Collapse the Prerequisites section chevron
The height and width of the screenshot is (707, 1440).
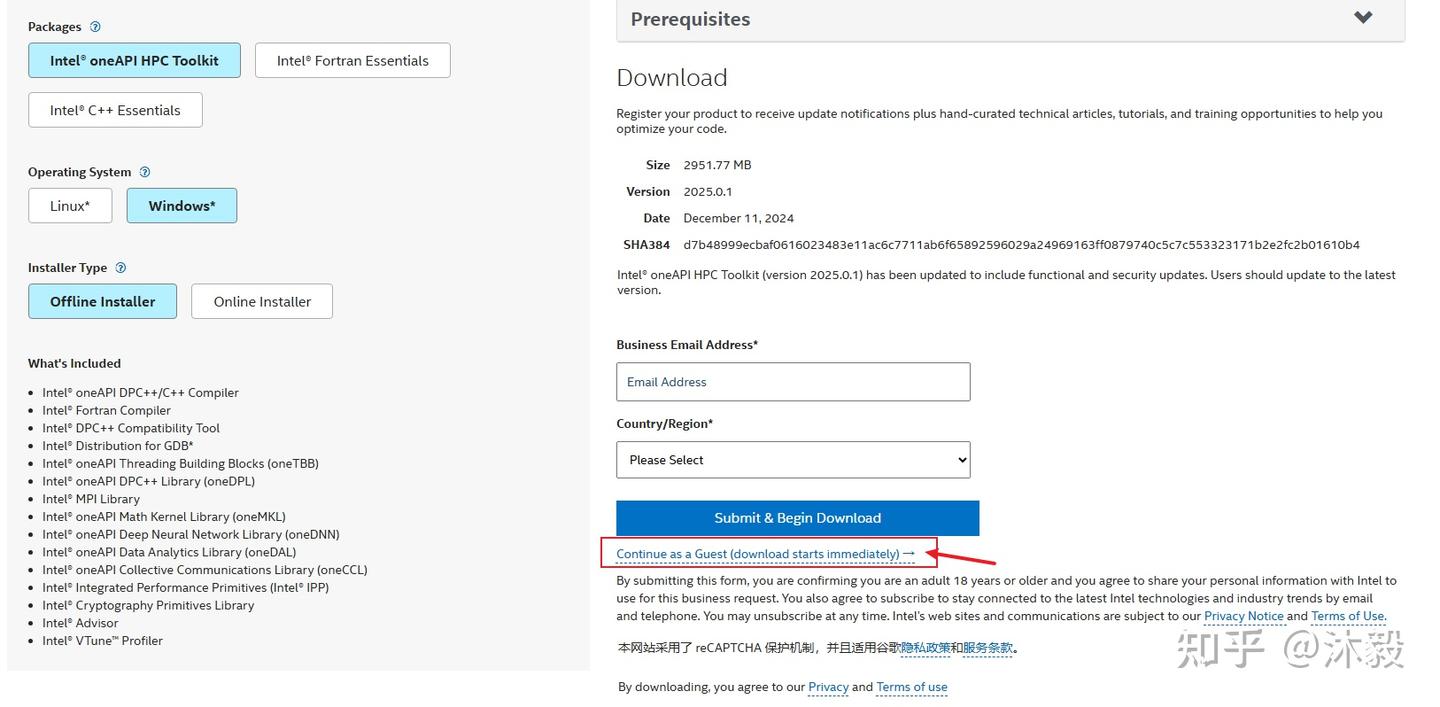1363,18
